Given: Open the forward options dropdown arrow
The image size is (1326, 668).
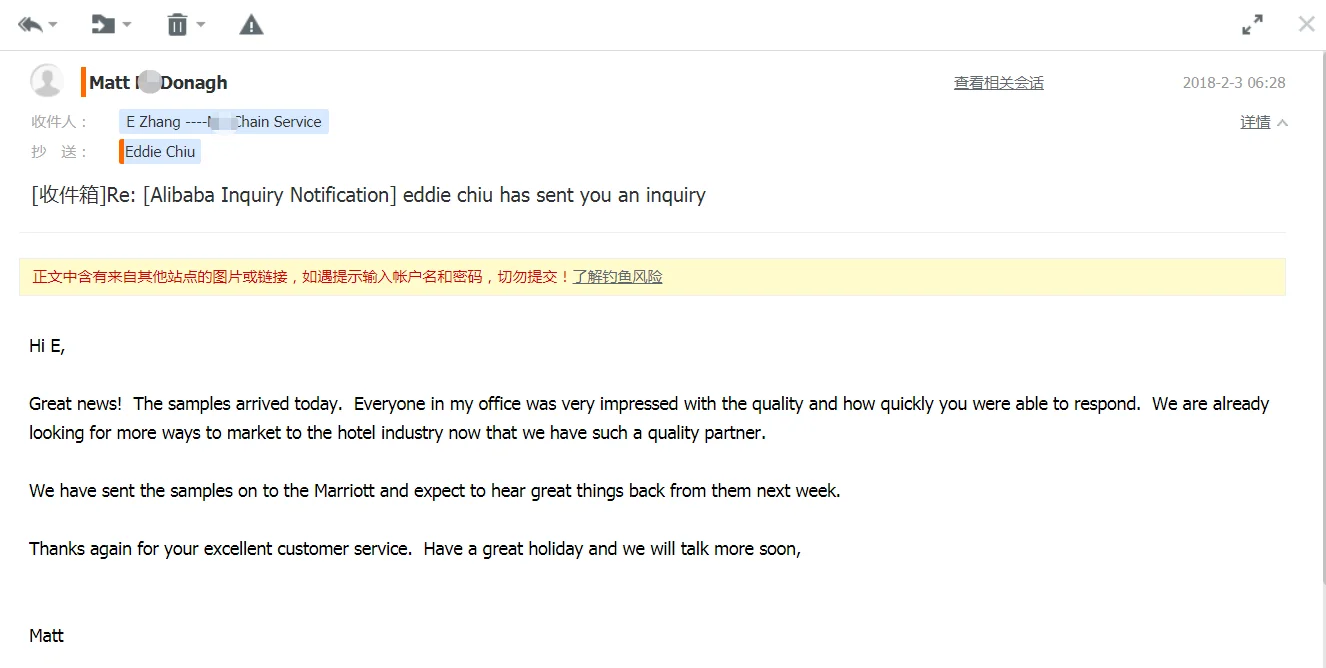Looking at the screenshot, I should coord(126,25).
